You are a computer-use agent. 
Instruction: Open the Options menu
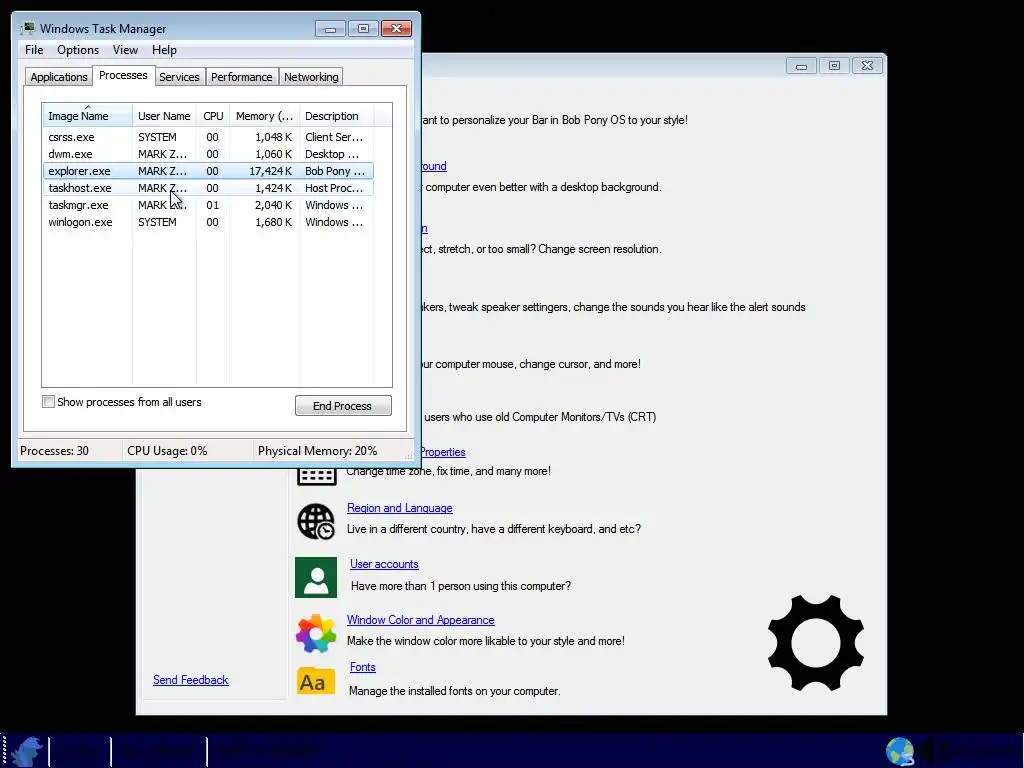tap(78, 50)
